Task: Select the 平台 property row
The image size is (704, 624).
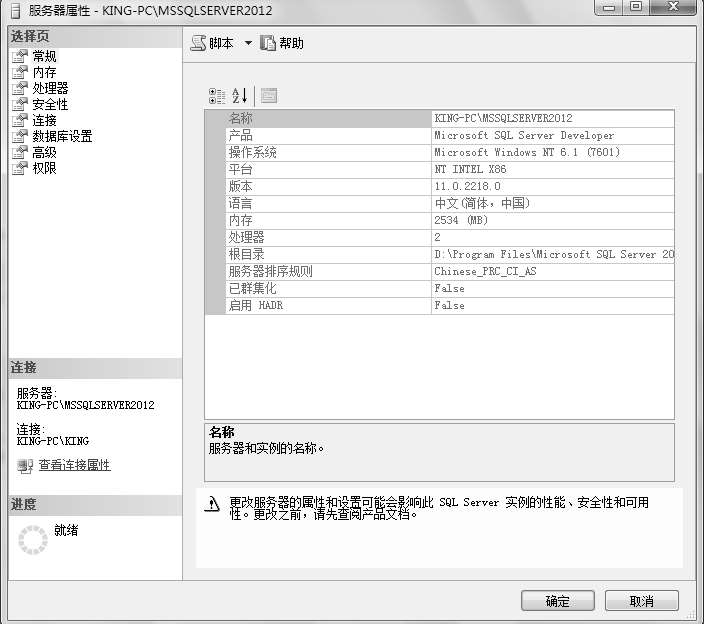Action: pos(449,170)
